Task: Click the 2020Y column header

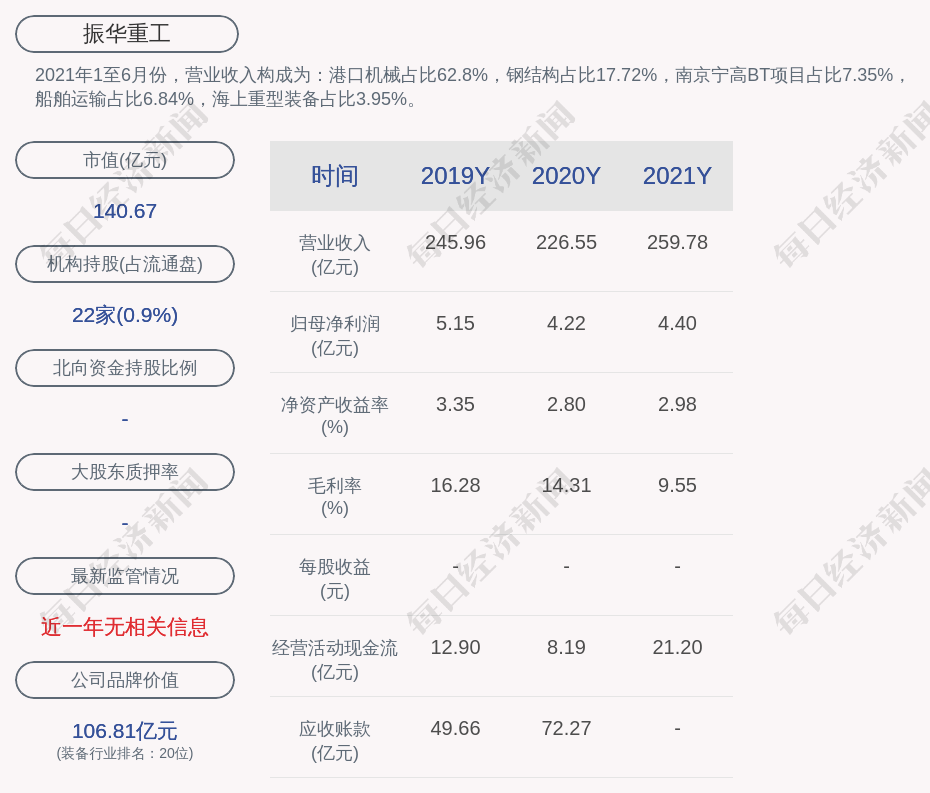Action: pos(566,176)
